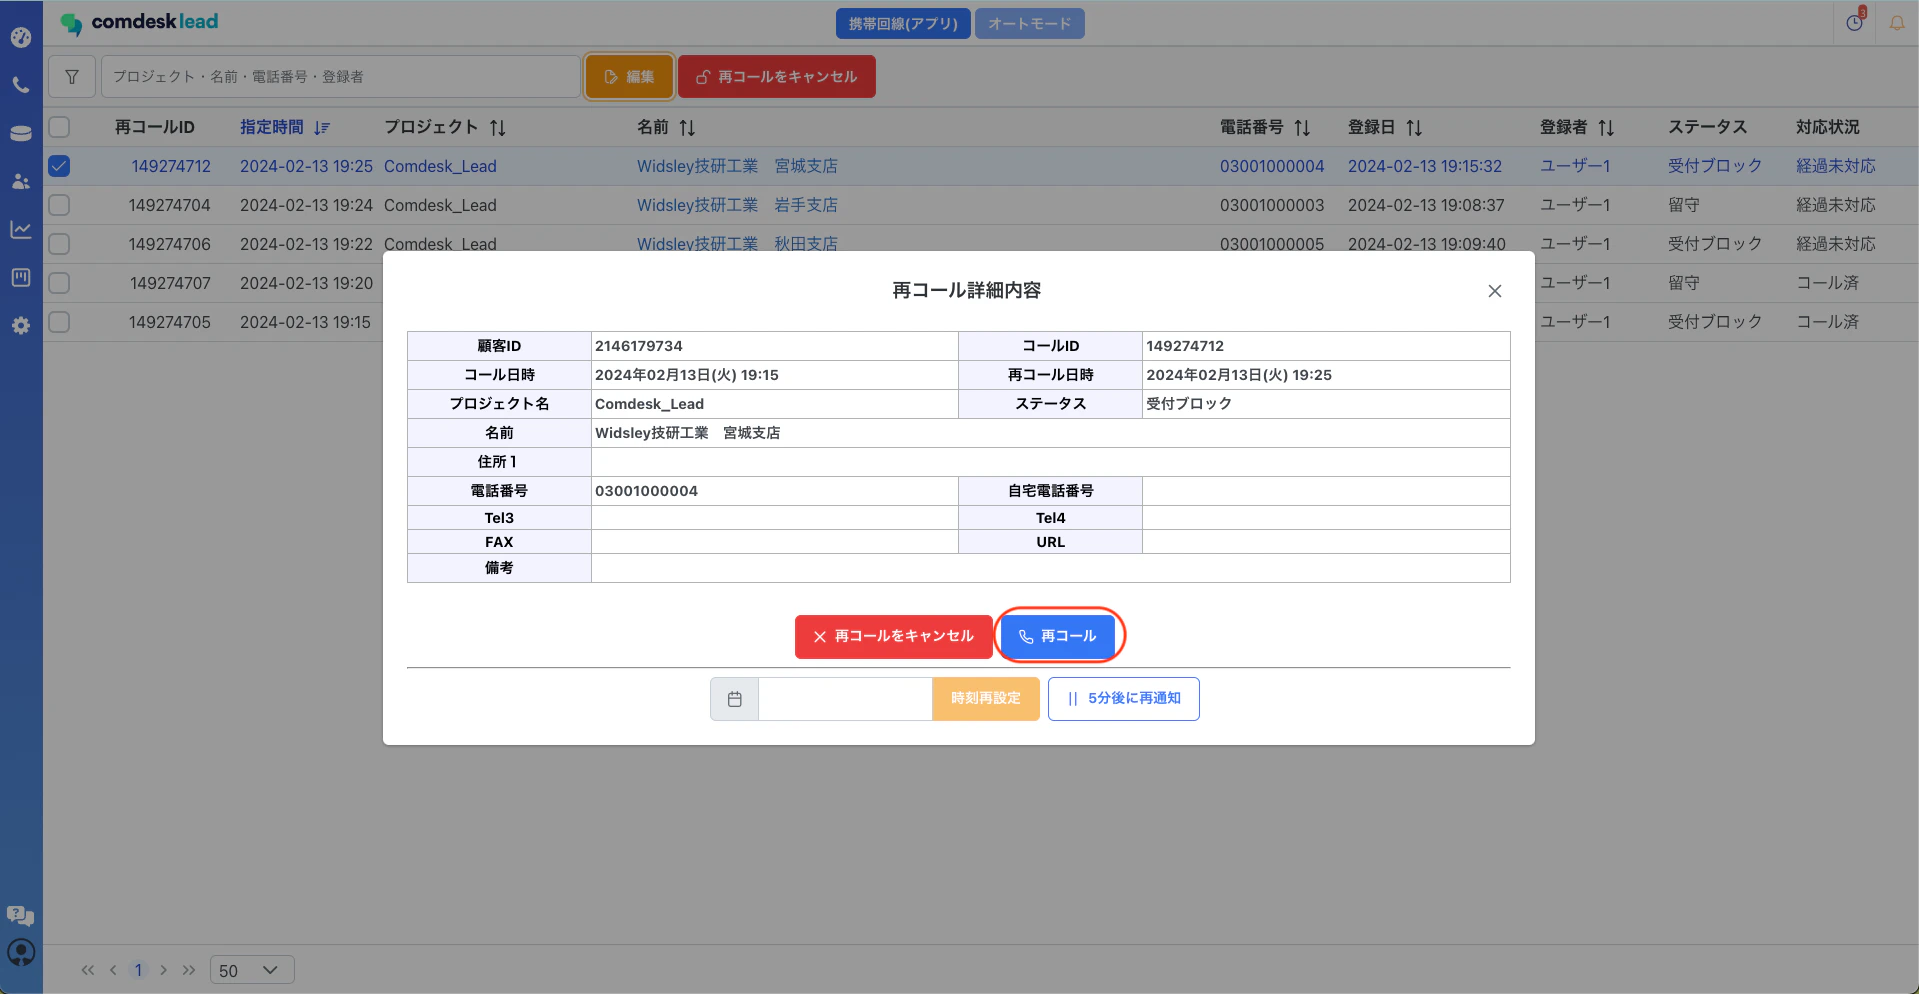This screenshot has height=994, width=1919.
Task: Open Widsley技研工業 岩手支店 name link
Action: click(737, 205)
